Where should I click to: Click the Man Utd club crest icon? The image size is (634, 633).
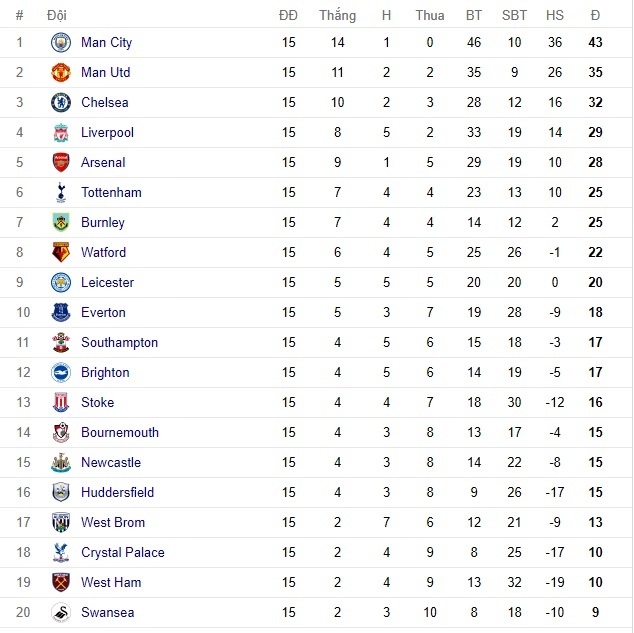click(61, 73)
